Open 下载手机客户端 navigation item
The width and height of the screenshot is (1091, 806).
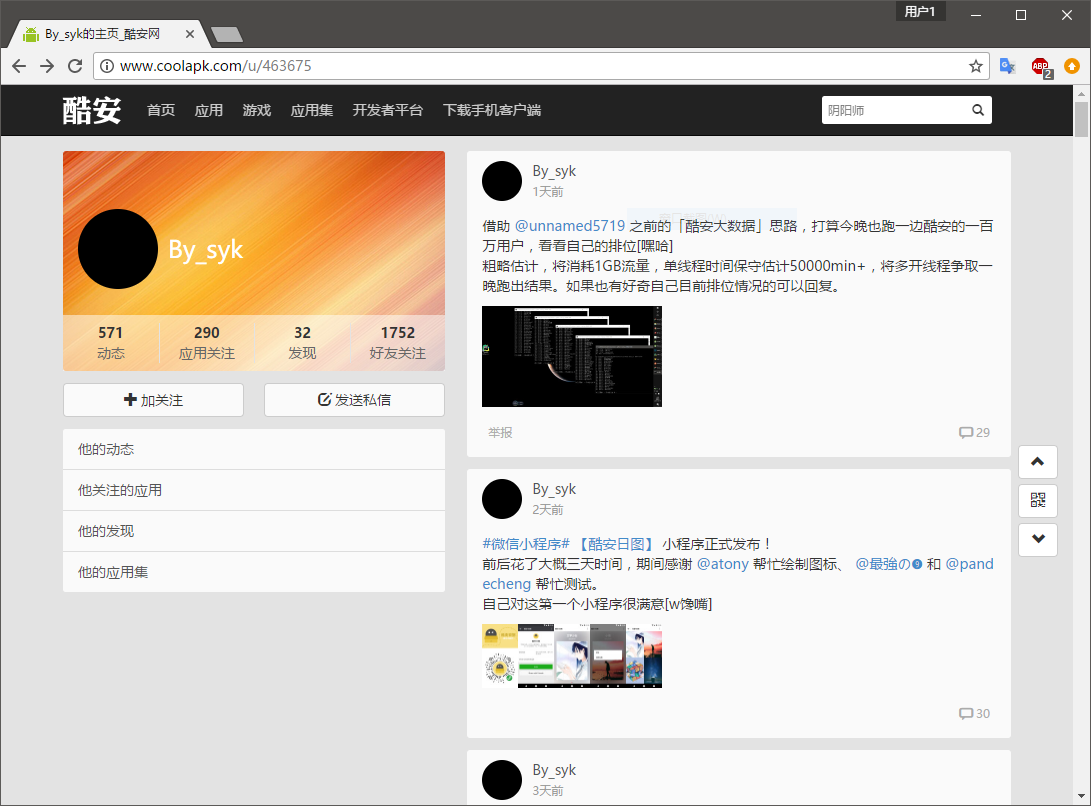pyautogui.click(x=492, y=110)
